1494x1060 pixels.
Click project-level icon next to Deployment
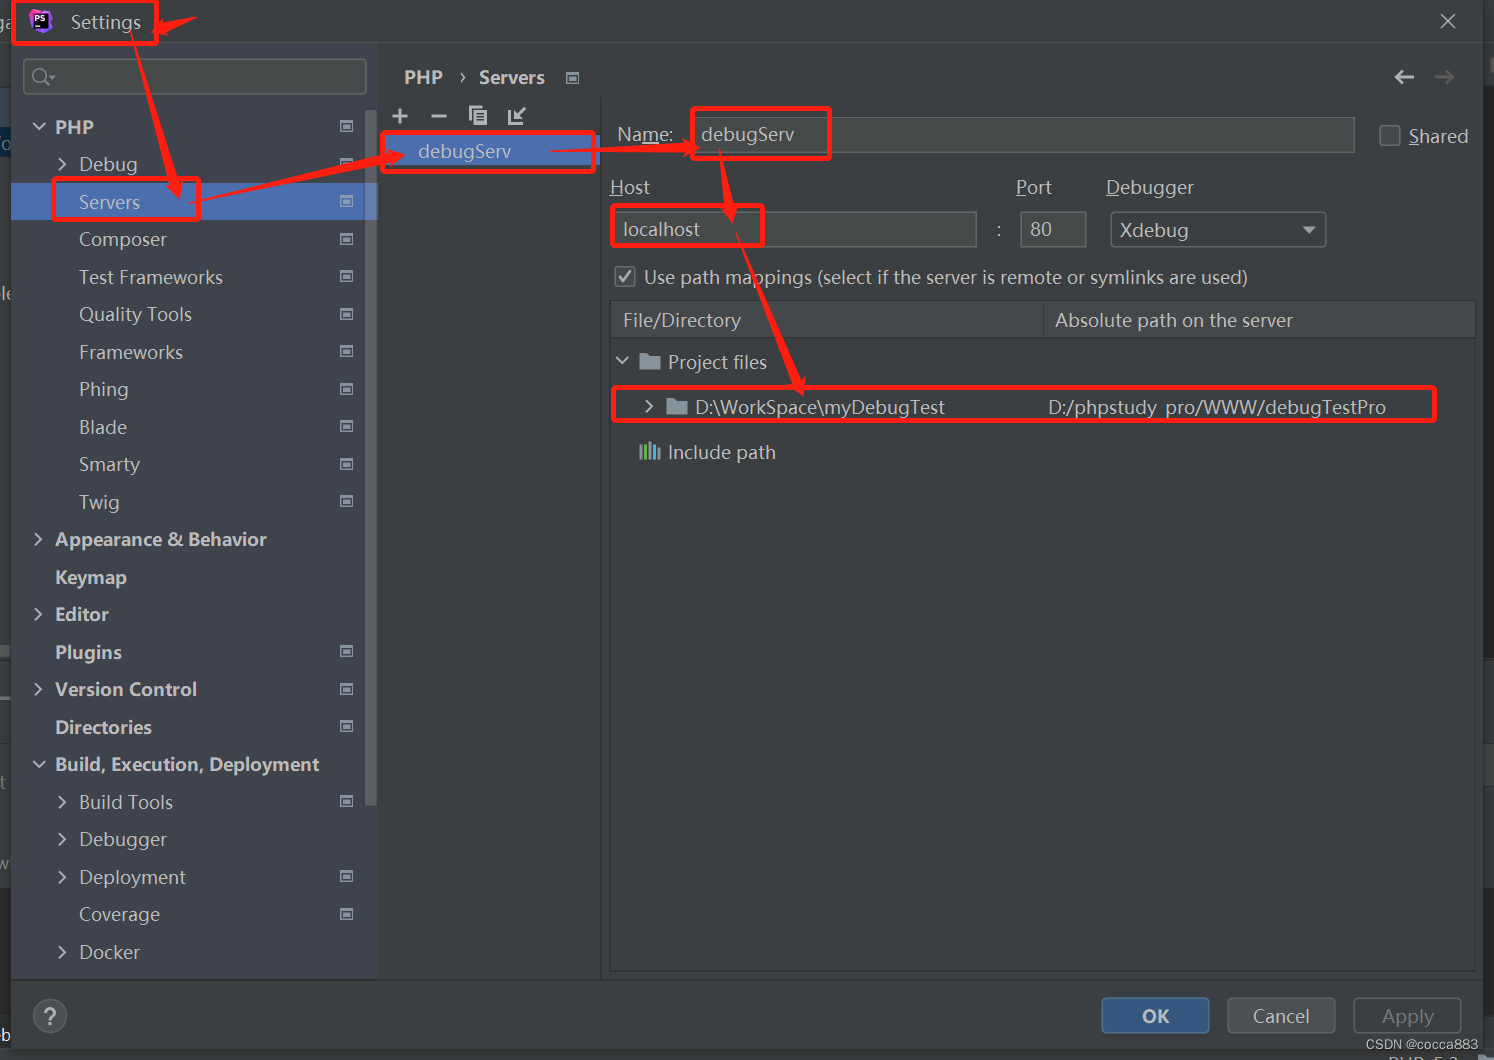(x=346, y=876)
